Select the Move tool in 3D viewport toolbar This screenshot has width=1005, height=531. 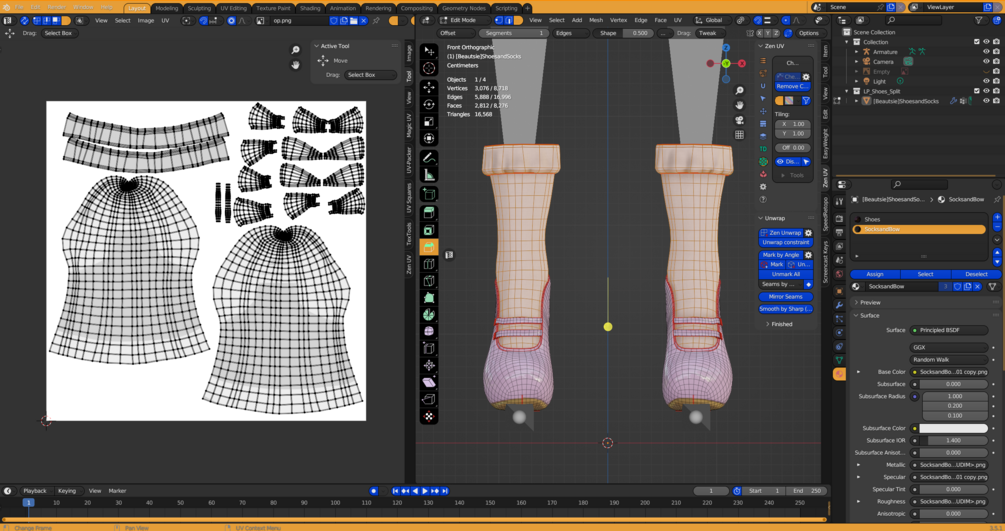click(x=429, y=87)
